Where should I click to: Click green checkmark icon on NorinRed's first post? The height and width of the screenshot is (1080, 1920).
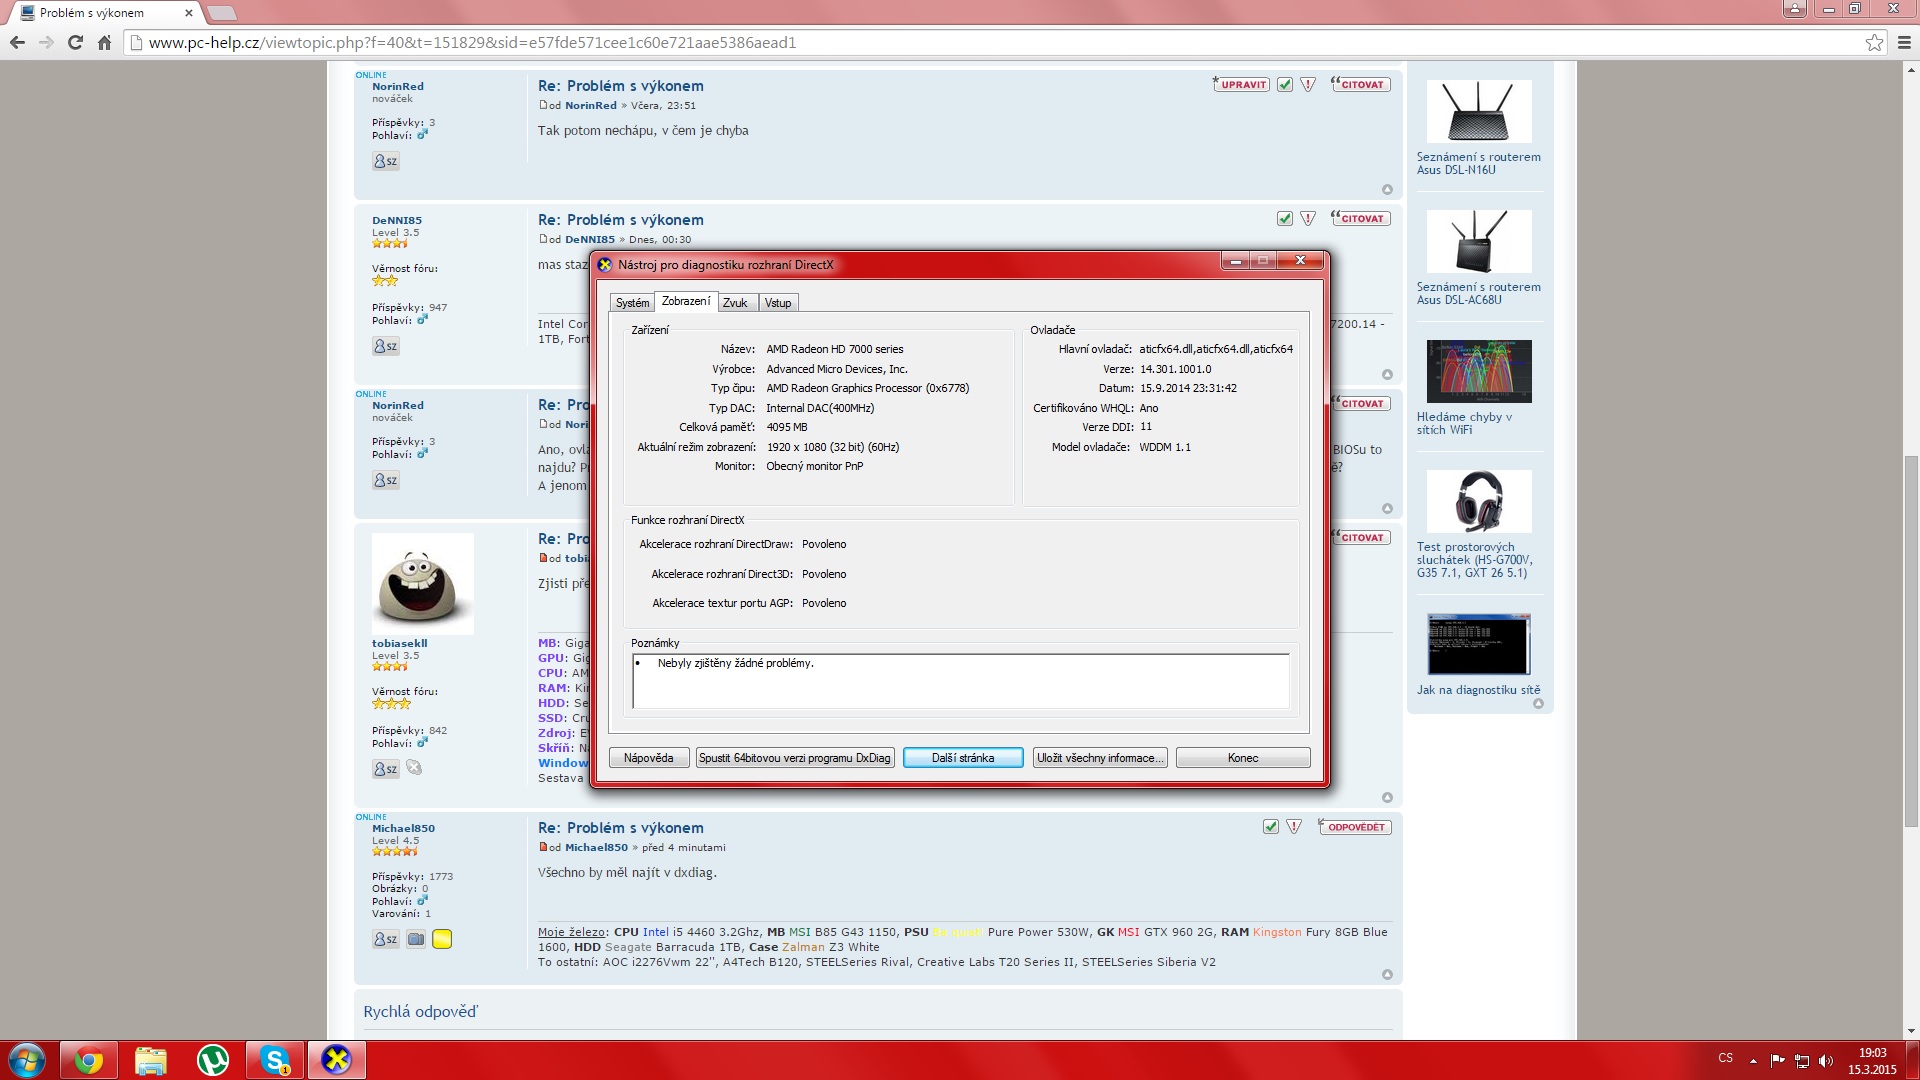pyautogui.click(x=1285, y=85)
